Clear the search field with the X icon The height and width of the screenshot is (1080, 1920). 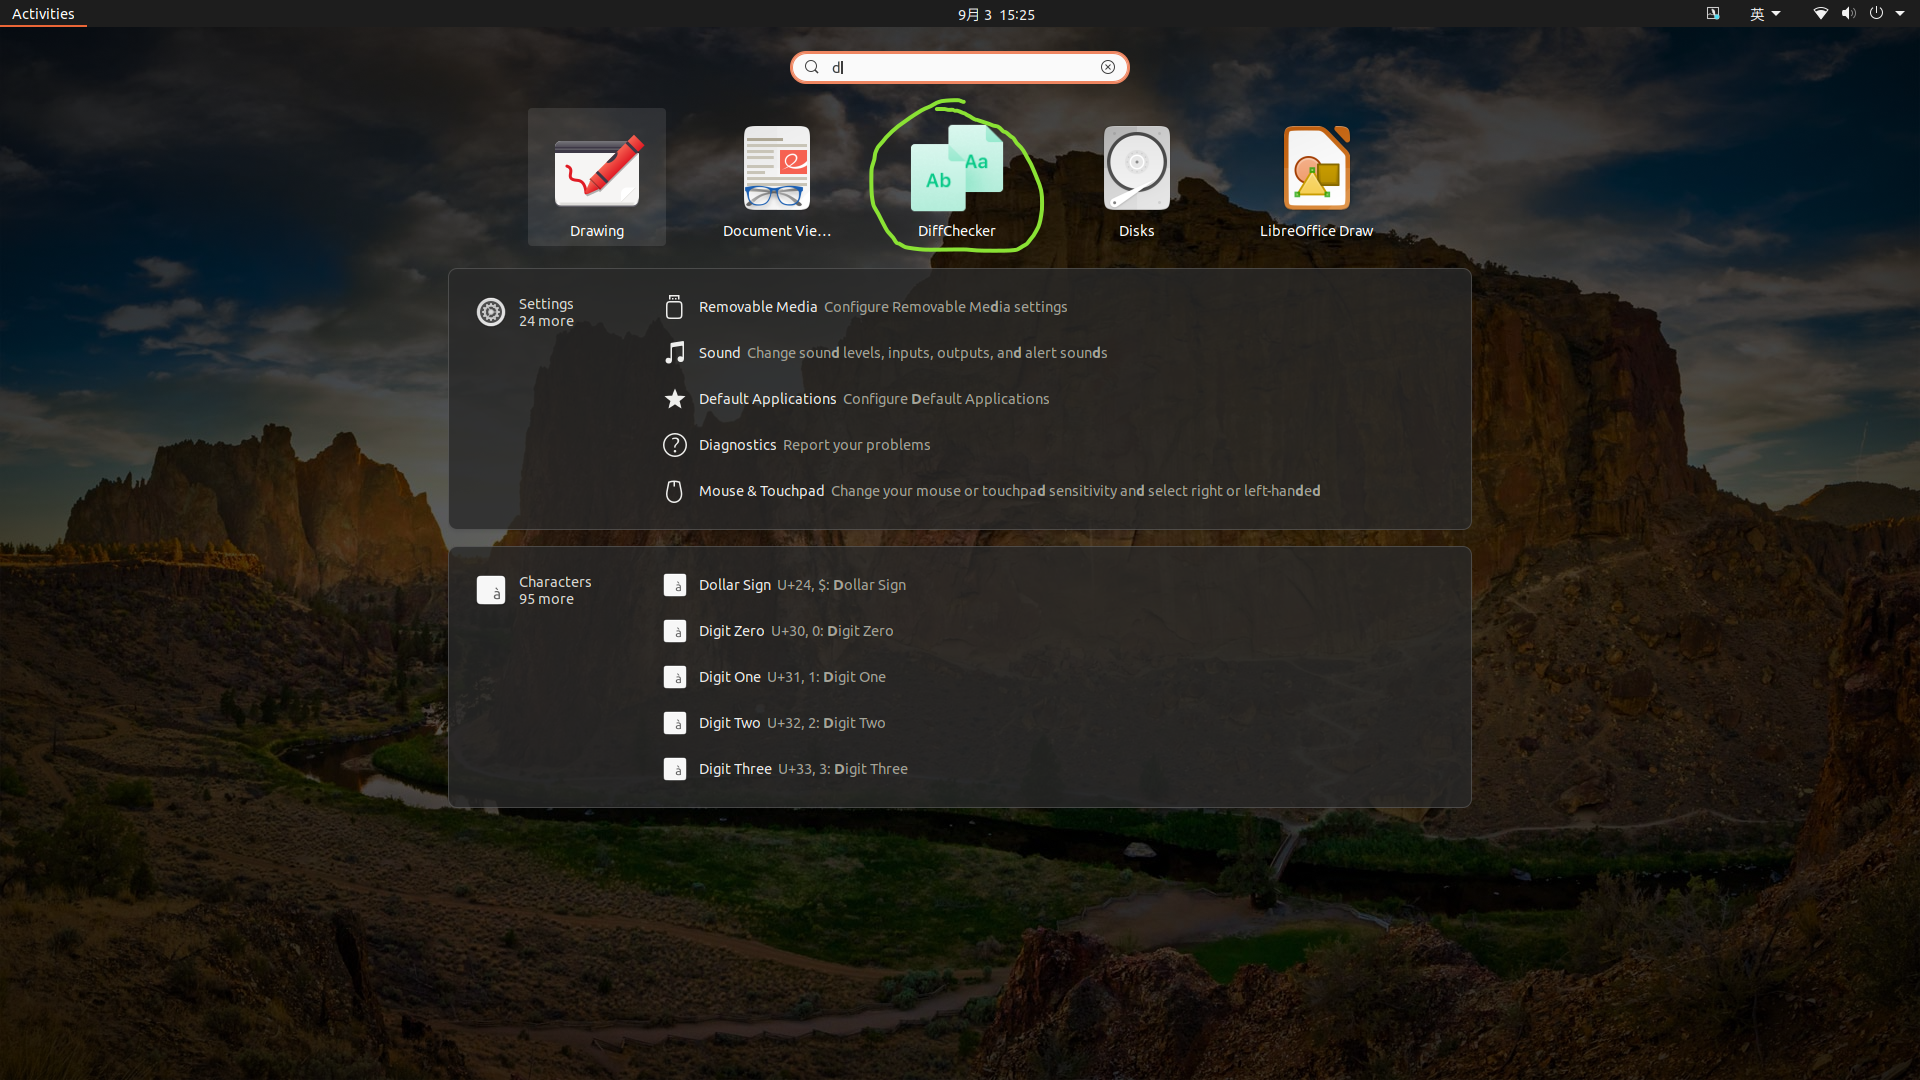coord(1108,67)
